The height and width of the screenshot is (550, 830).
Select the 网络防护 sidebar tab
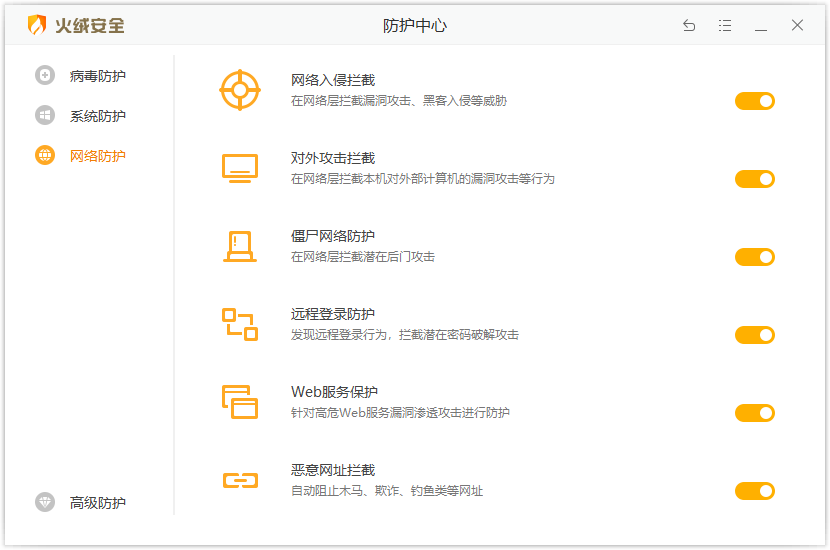click(x=97, y=156)
